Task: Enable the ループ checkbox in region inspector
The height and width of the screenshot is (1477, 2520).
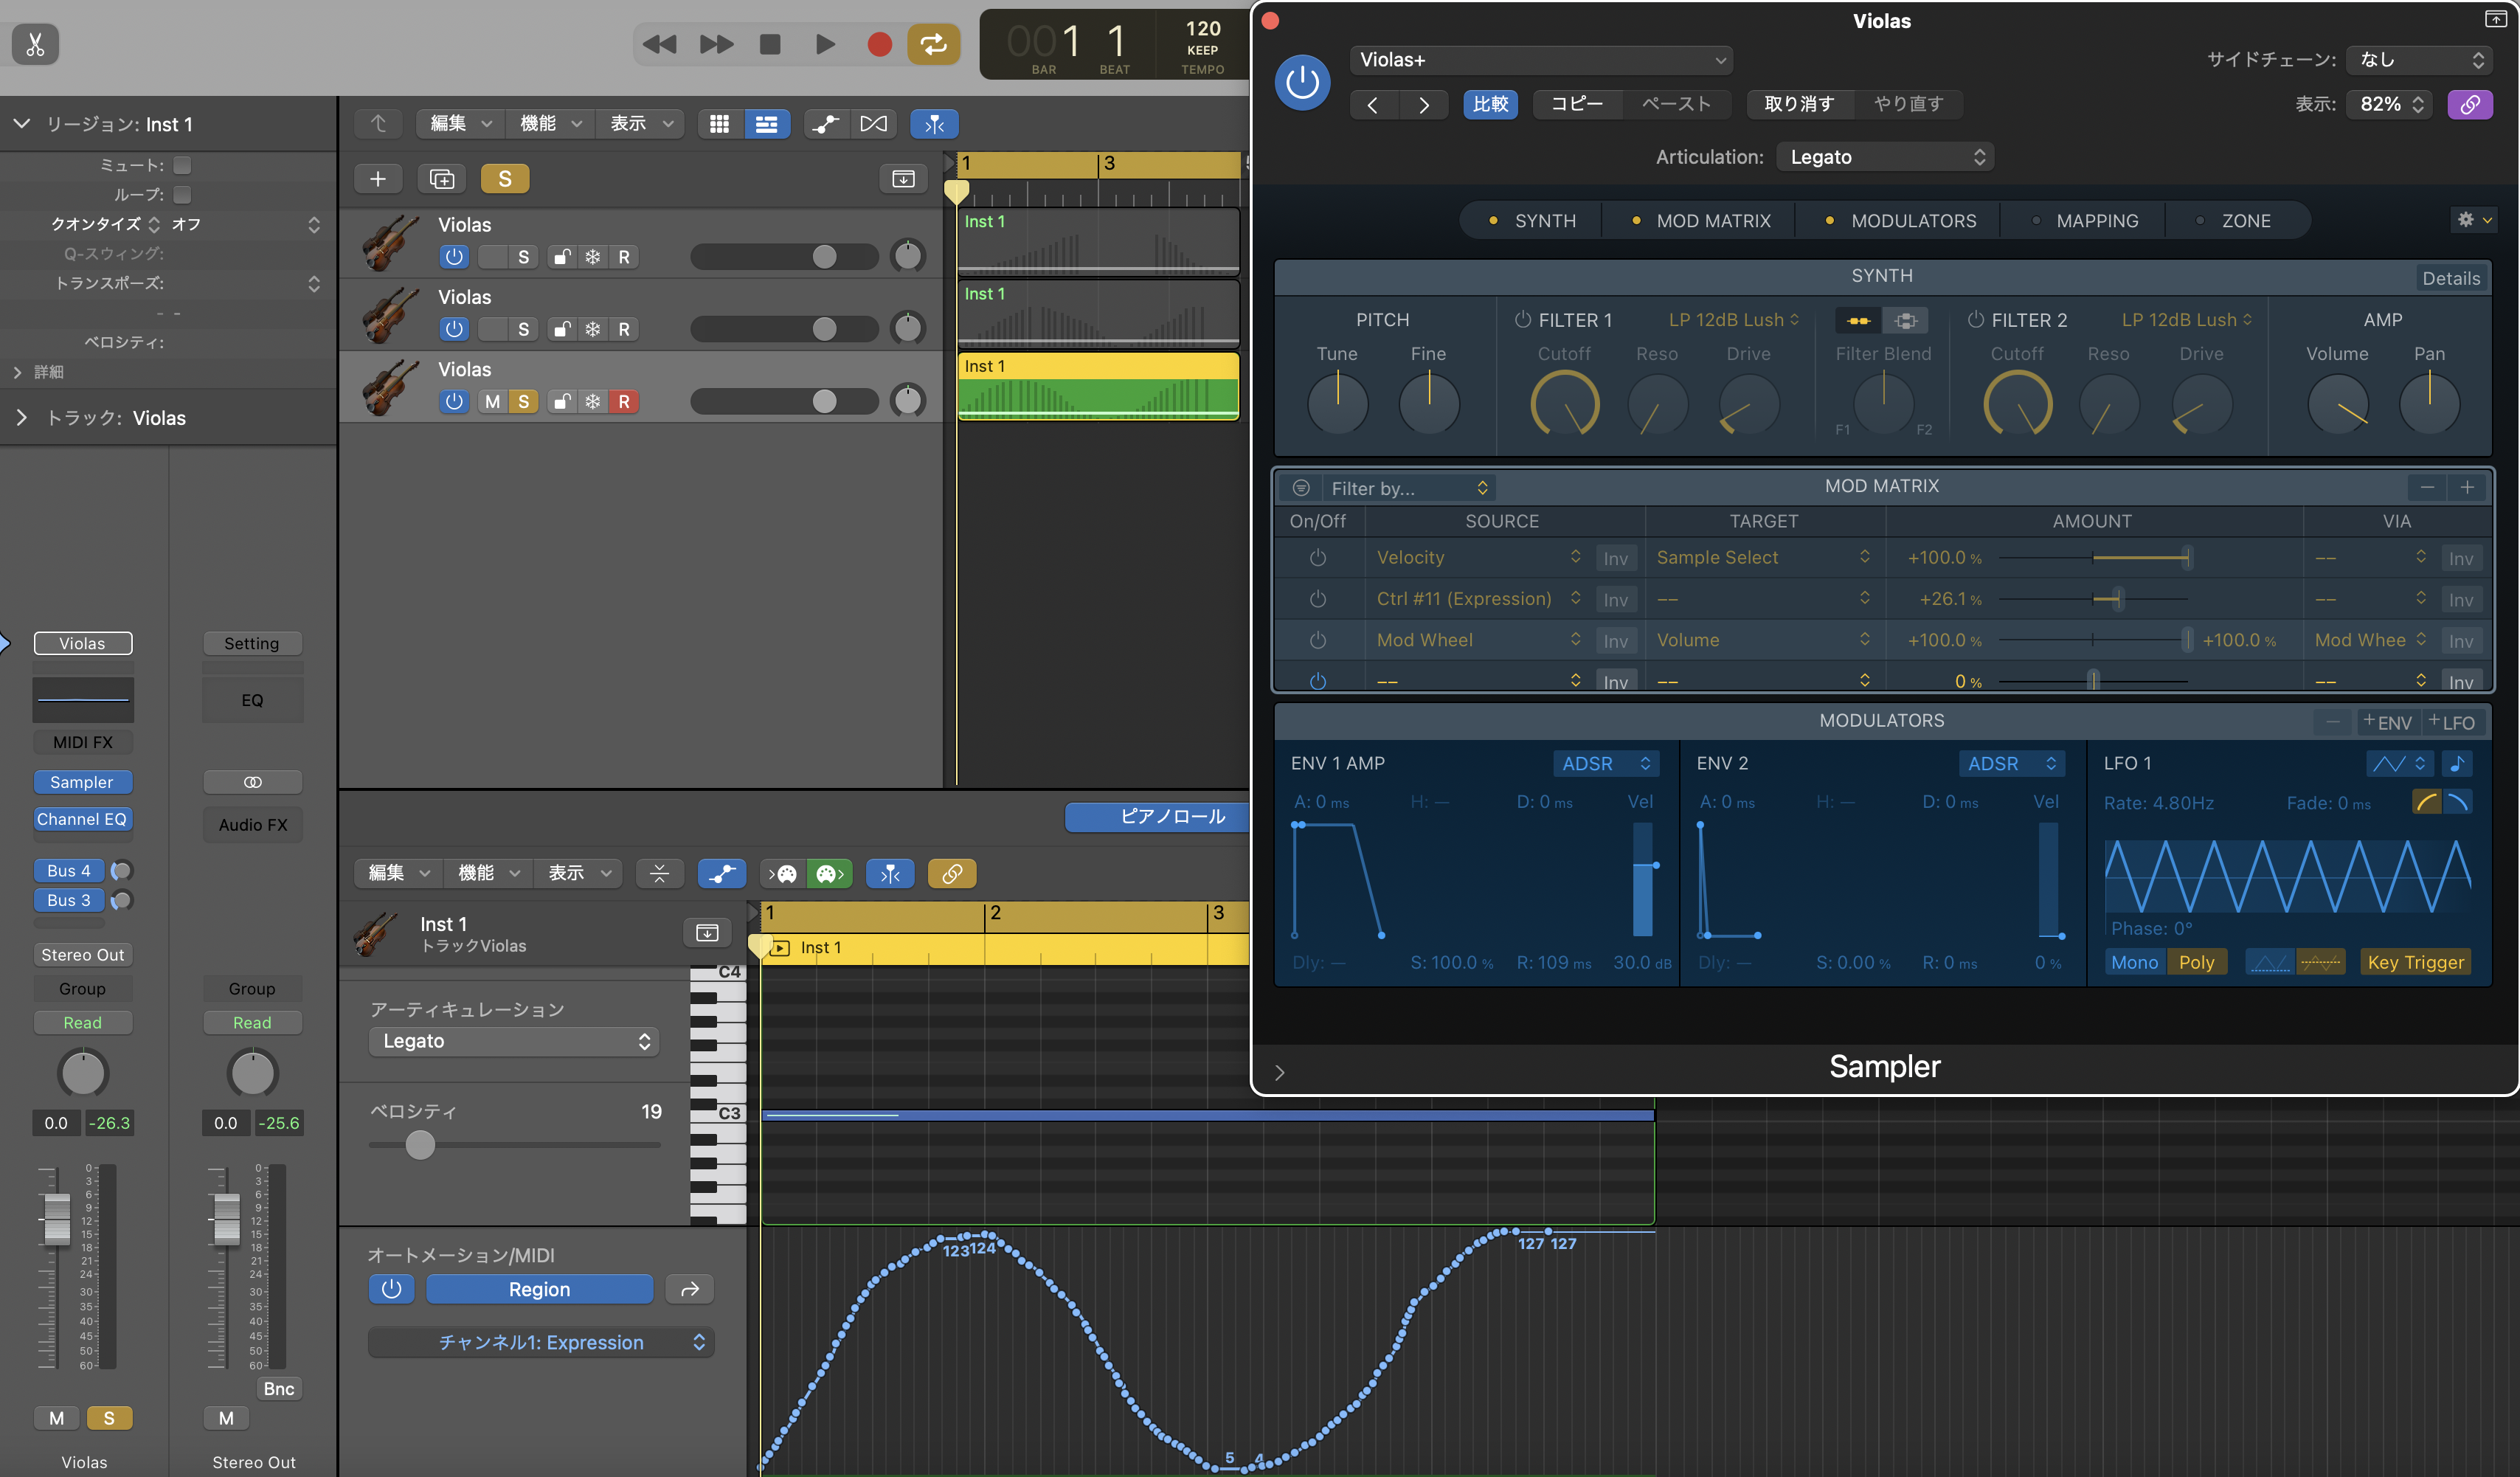Action: [182, 194]
